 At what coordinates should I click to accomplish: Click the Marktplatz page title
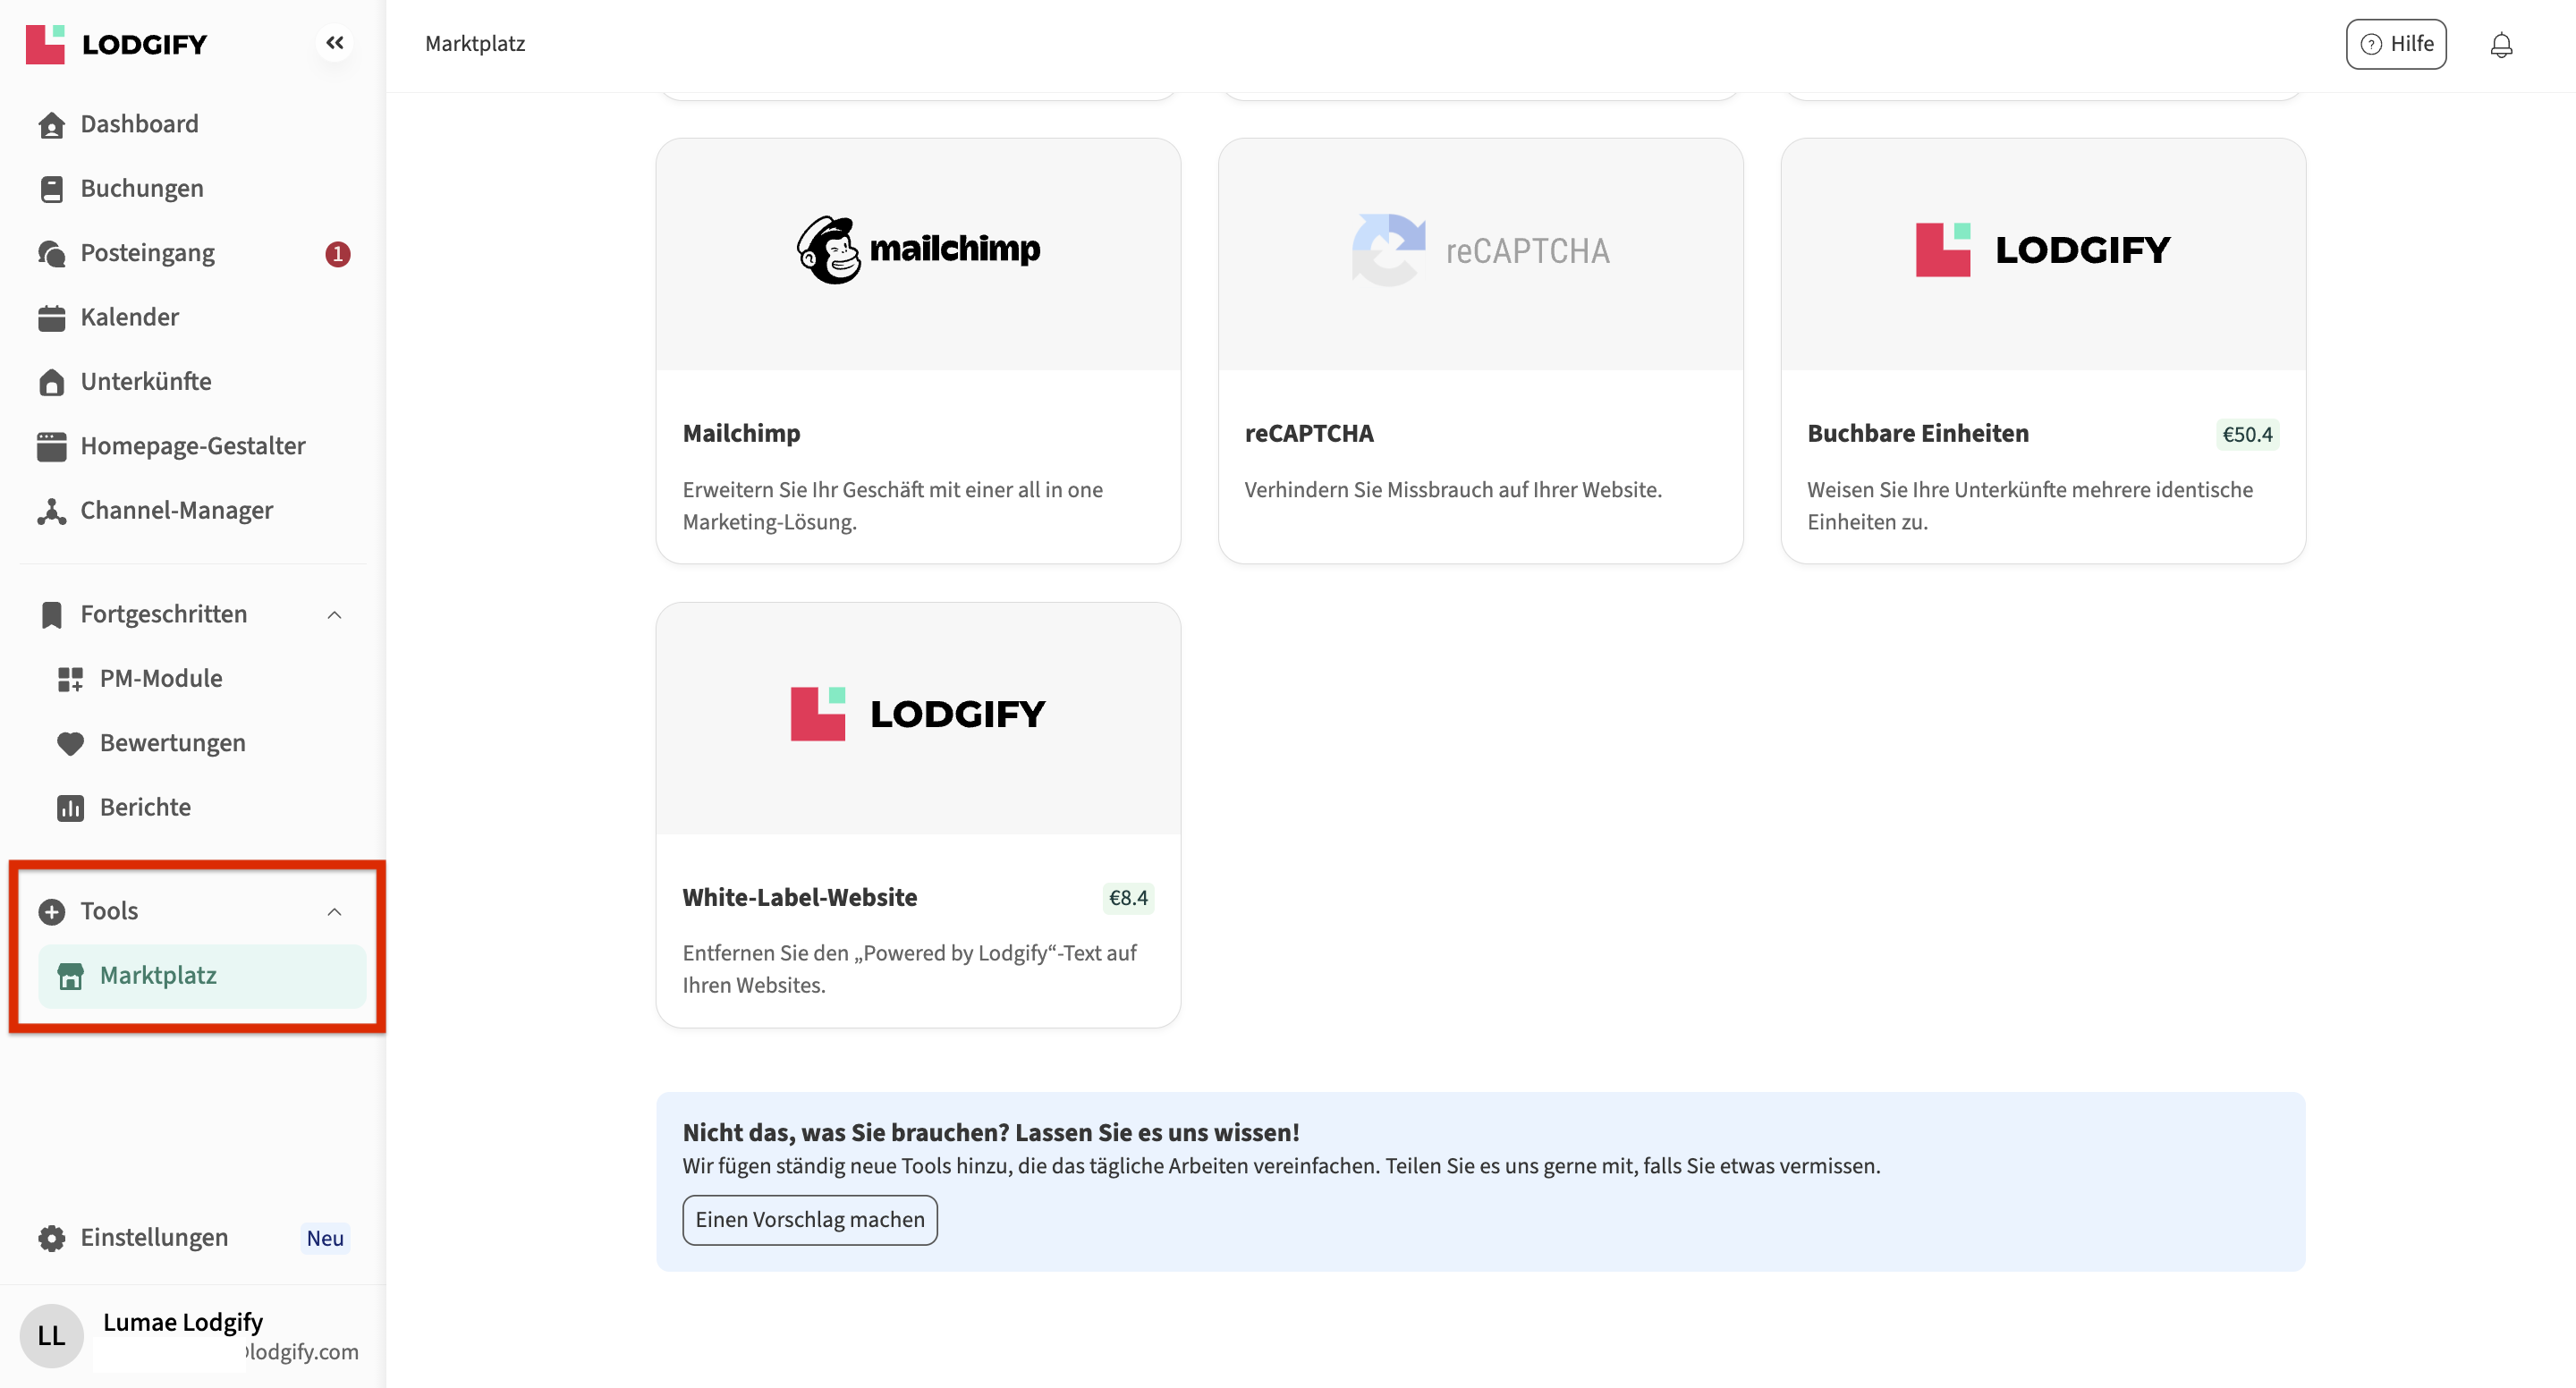click(x=475, y=43)
